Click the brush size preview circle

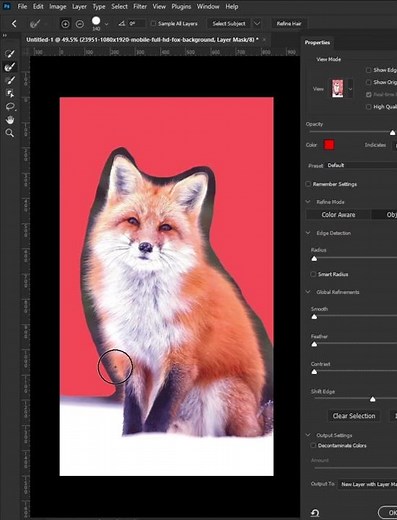point(96,21)
